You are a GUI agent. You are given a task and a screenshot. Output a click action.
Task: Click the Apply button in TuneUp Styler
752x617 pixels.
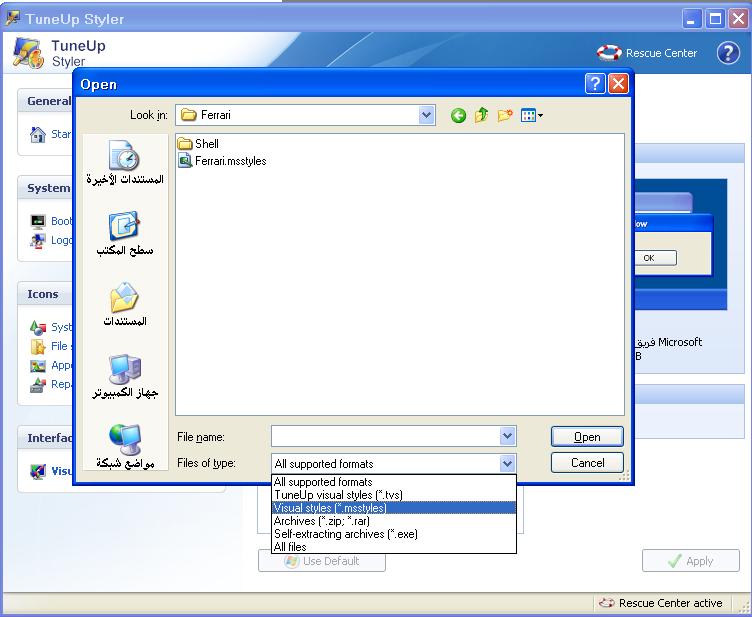tap(691, 561)
